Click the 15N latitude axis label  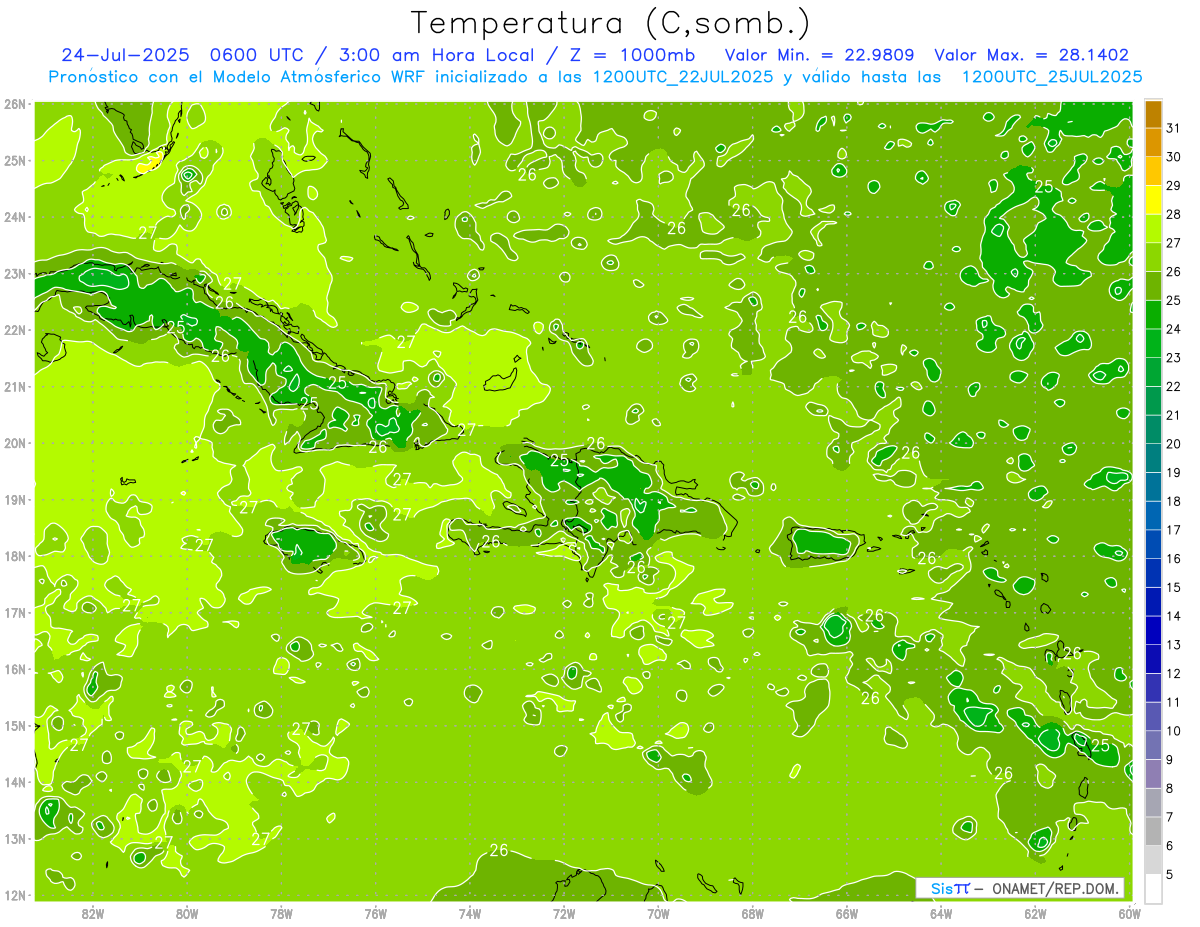tap(15, 726)
